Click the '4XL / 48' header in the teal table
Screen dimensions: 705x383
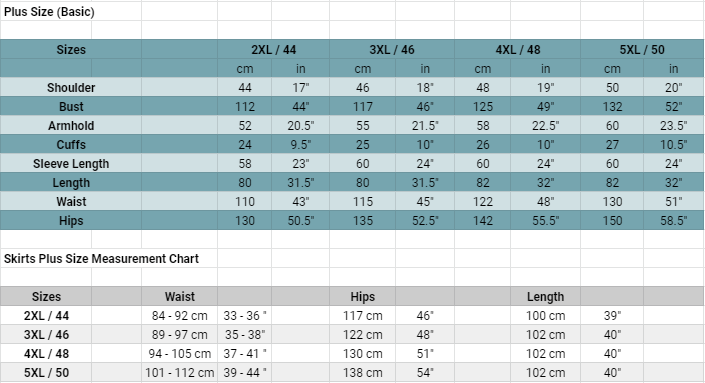[518, 49]
